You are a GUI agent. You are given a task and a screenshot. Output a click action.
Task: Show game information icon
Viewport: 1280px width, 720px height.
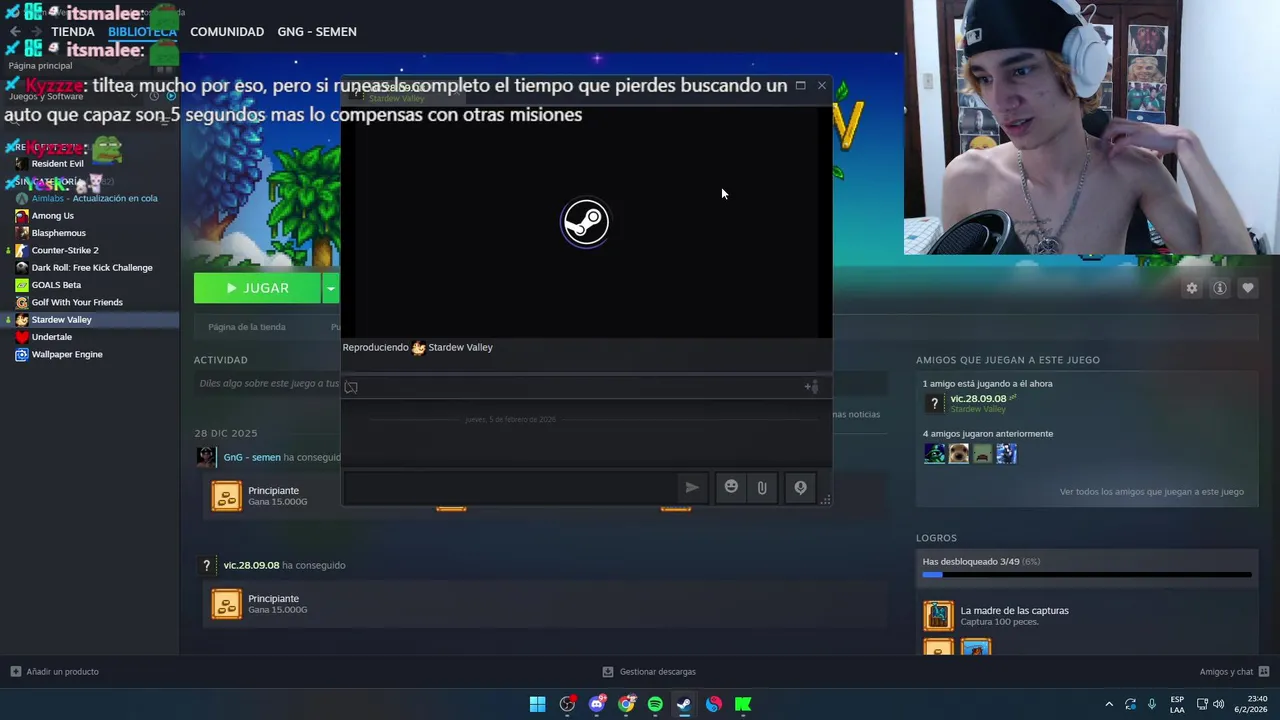1219,288
